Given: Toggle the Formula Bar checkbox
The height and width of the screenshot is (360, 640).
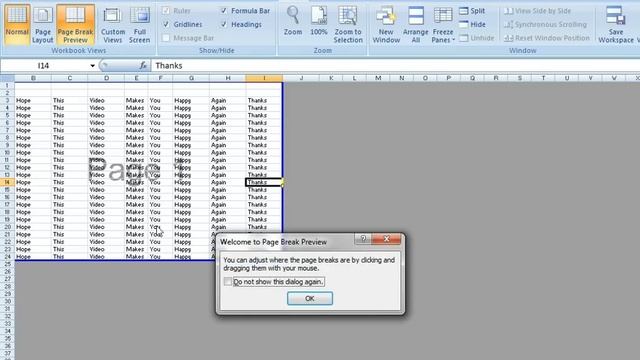Looking at the screenshot, I should coord(224,11).
